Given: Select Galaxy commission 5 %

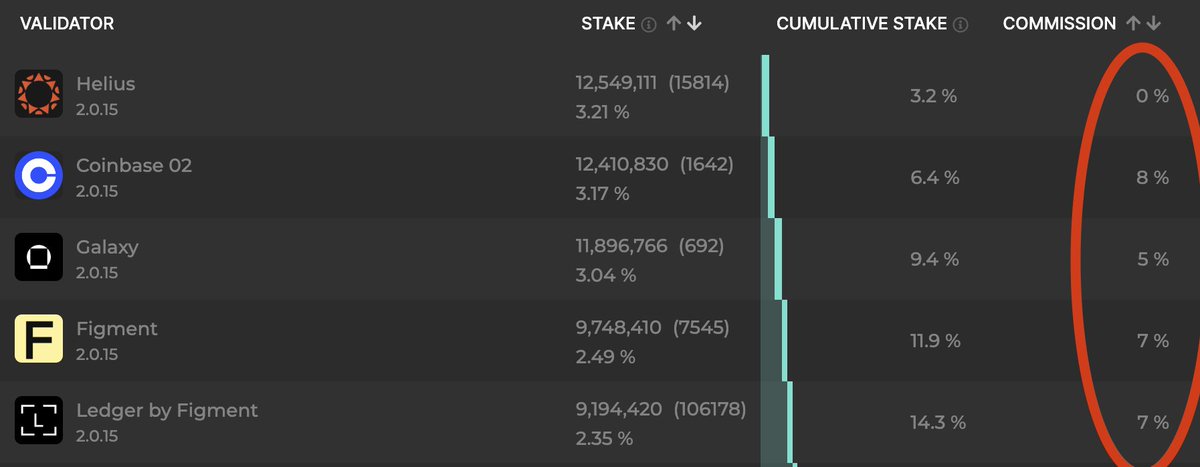Looking at the screenshot, I should 1152,260.
